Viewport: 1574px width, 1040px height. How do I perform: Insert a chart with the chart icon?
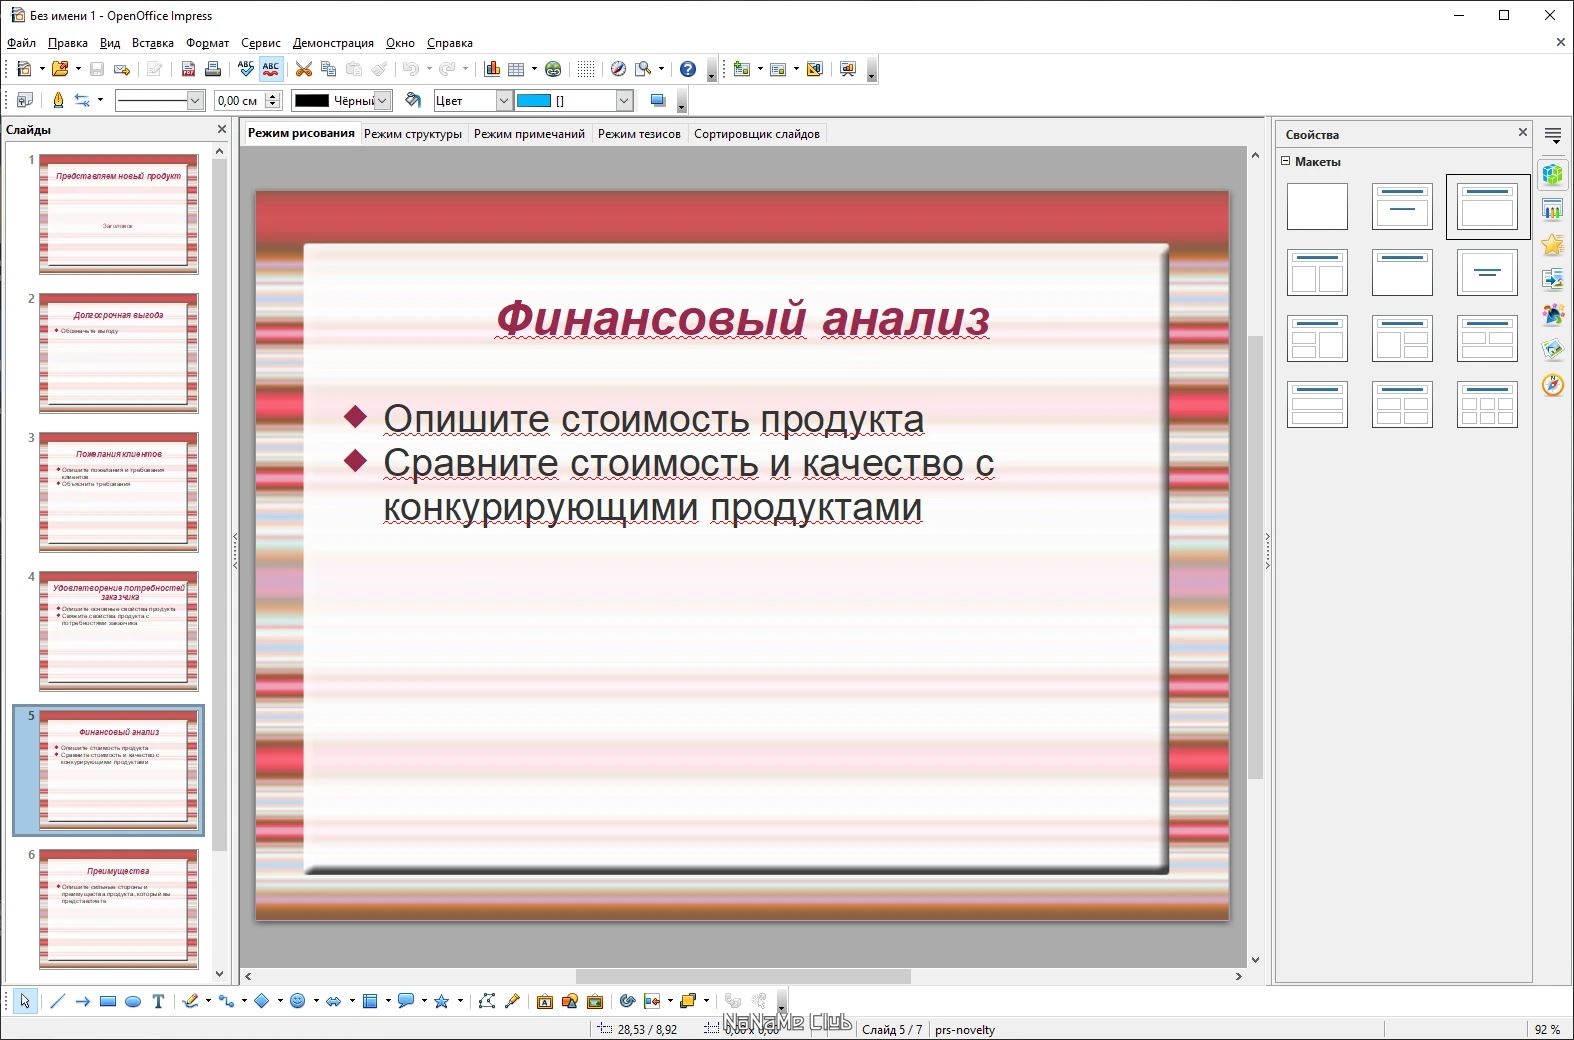[x=492, y=69]
